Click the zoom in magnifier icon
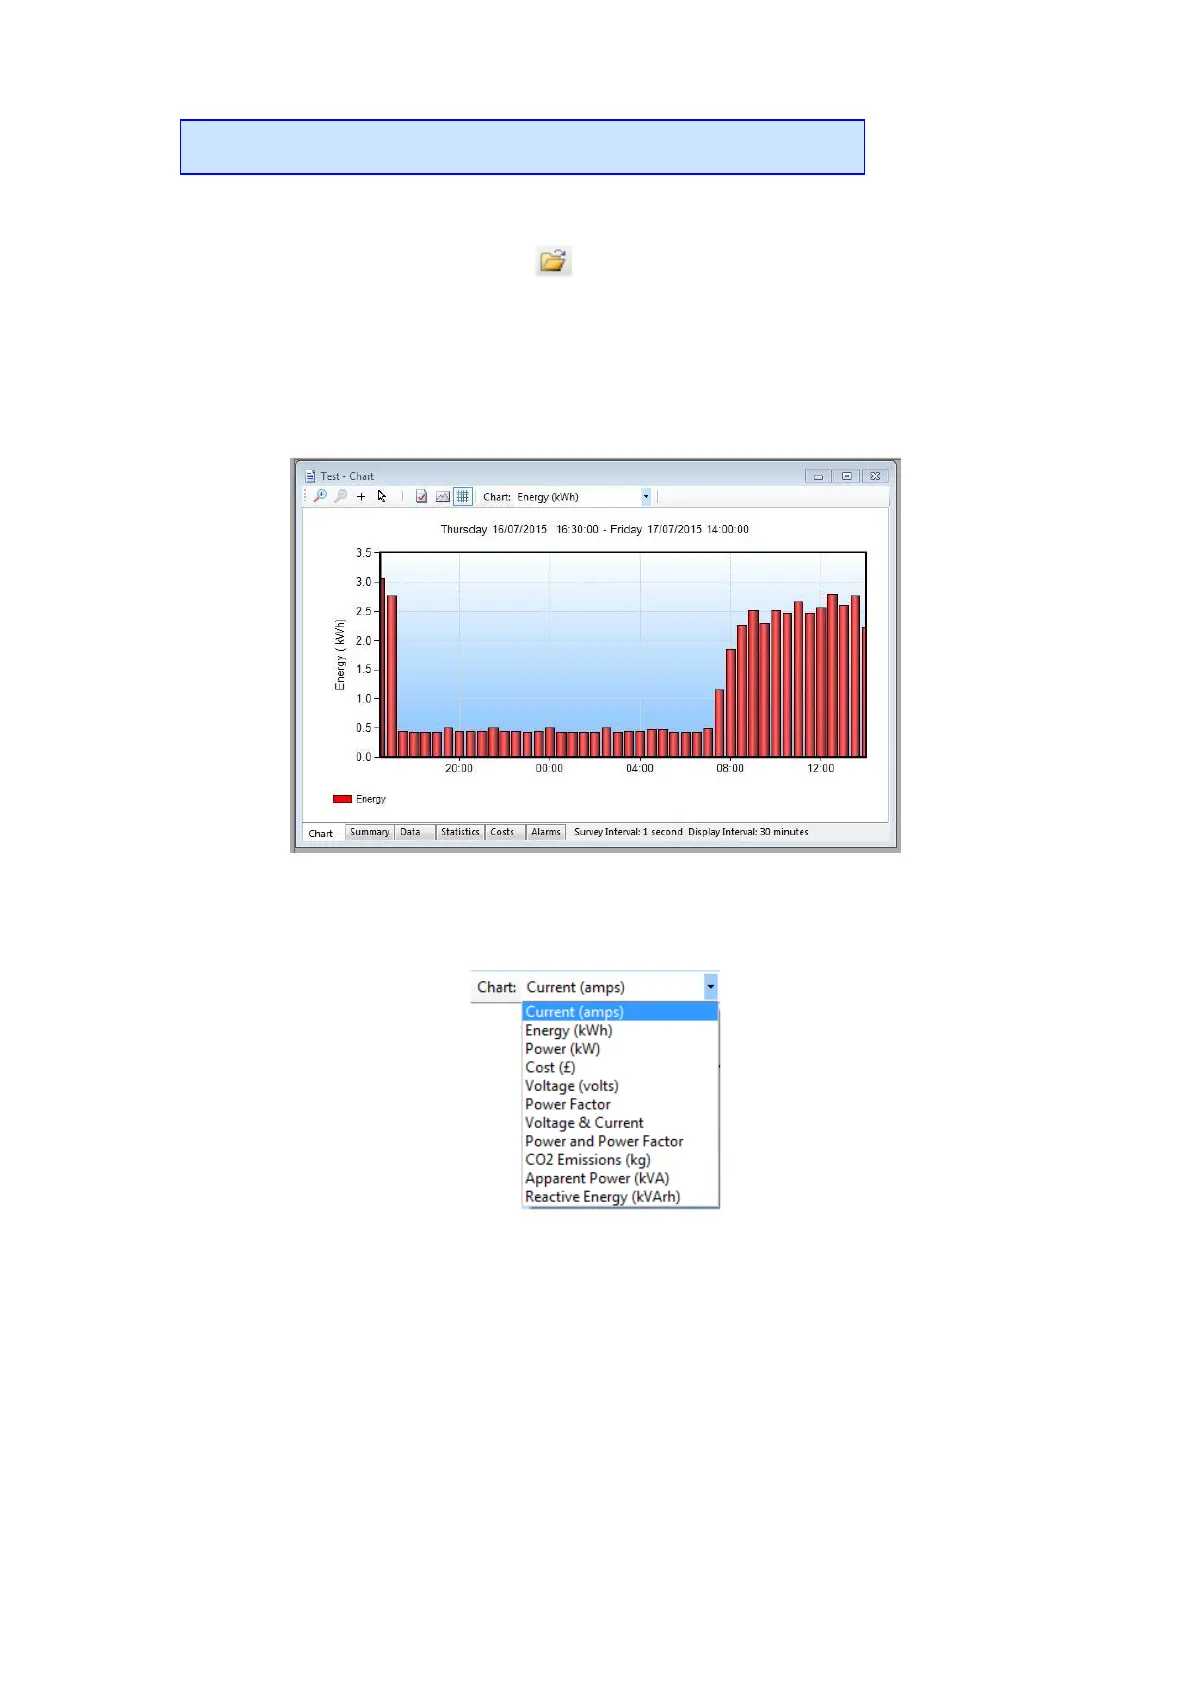This screenshot has width=1191, height=1684. (320, 496)
